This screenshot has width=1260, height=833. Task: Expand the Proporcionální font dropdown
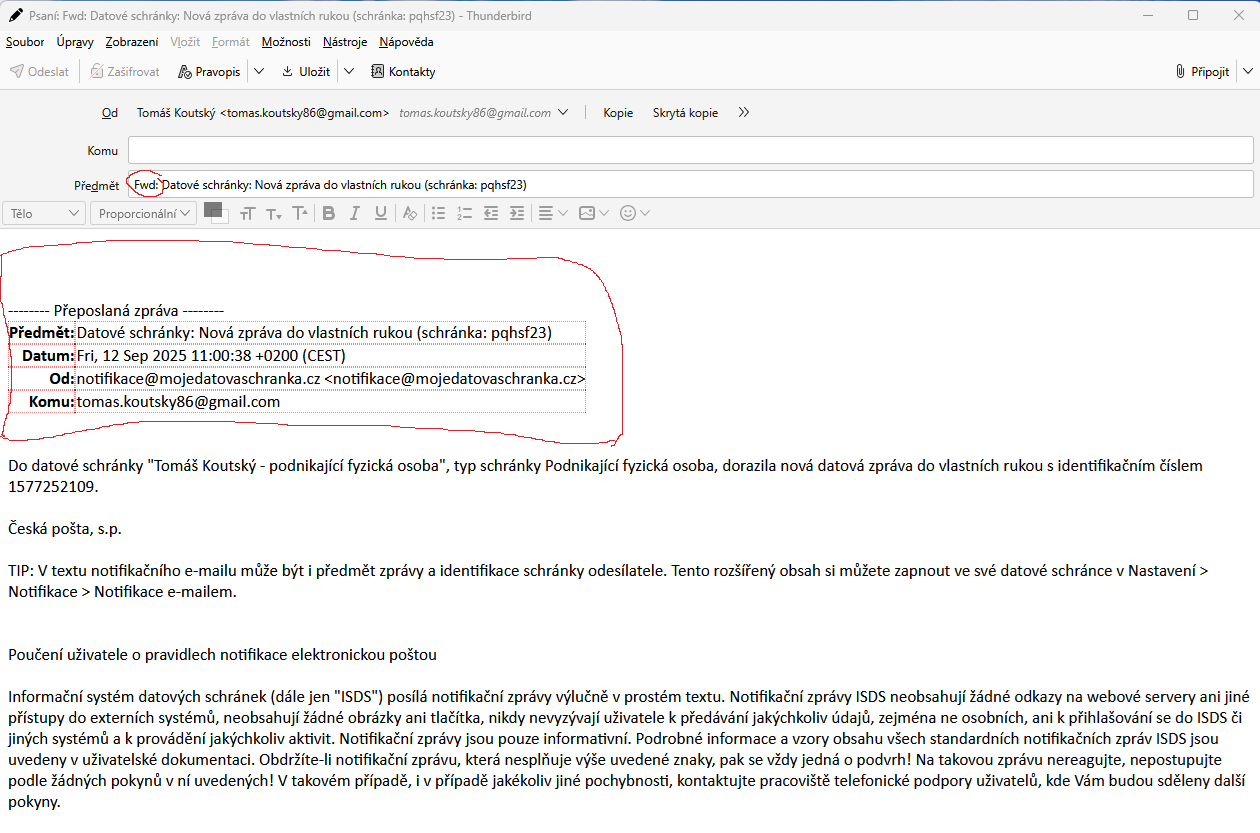[x=142, y=213]
